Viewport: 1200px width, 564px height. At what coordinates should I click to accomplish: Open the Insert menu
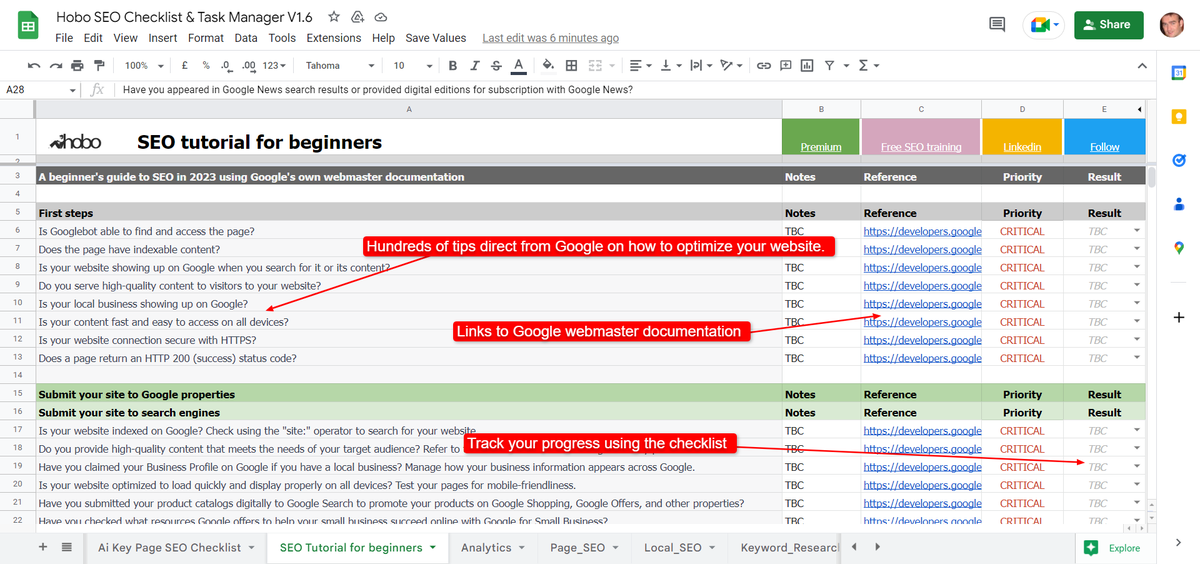coord(162,38)
